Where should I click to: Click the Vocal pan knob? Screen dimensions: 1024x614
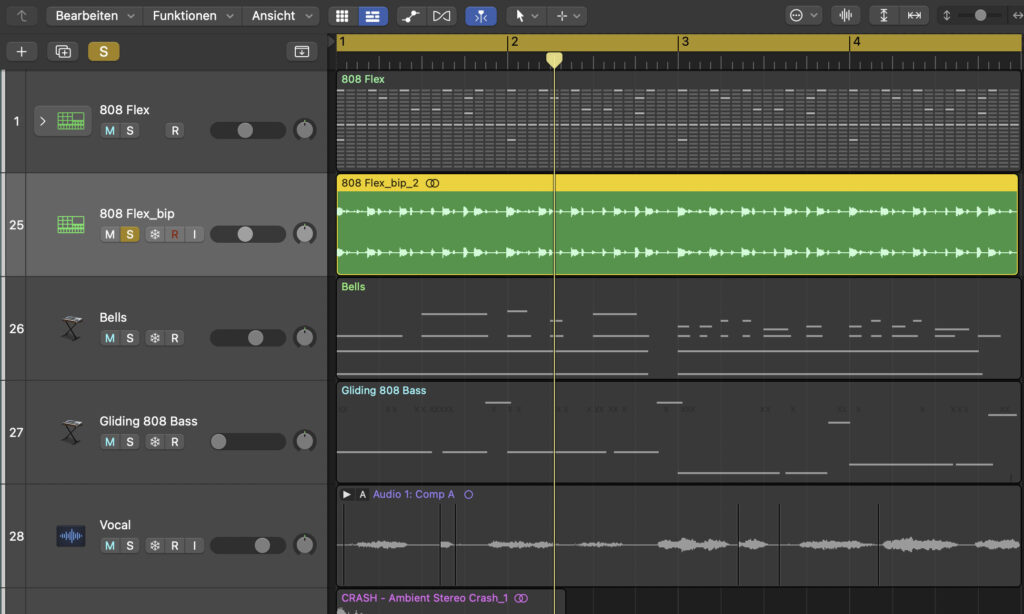click(305, 545)
